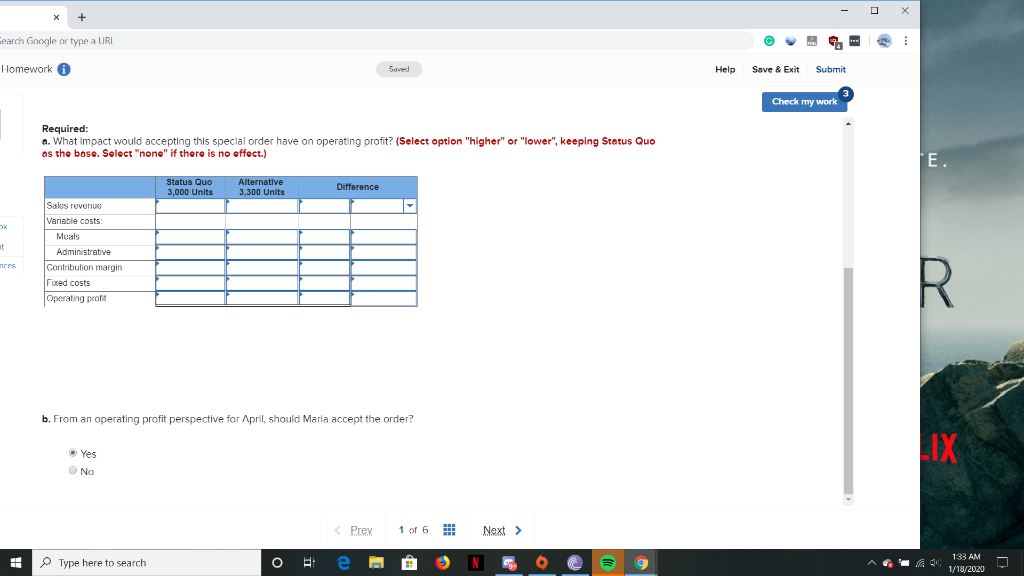Open the adblocker extension showing 4 blocked
Image resolution: width=1024 pixels, height=576 pixels.
tap(832, 40)
